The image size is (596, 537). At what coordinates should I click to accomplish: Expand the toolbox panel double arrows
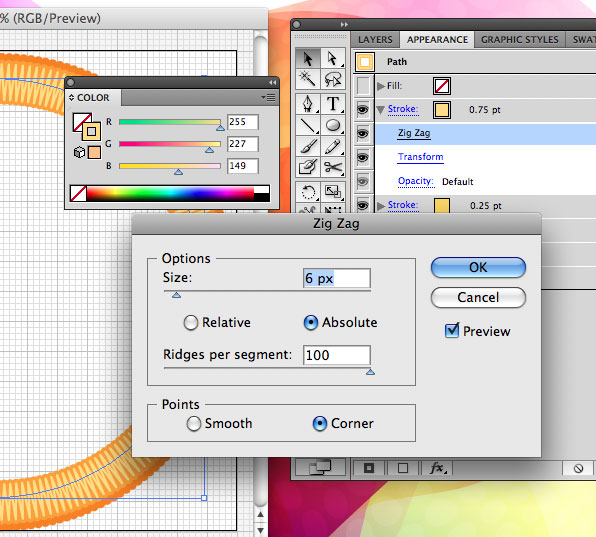[344, 25]
